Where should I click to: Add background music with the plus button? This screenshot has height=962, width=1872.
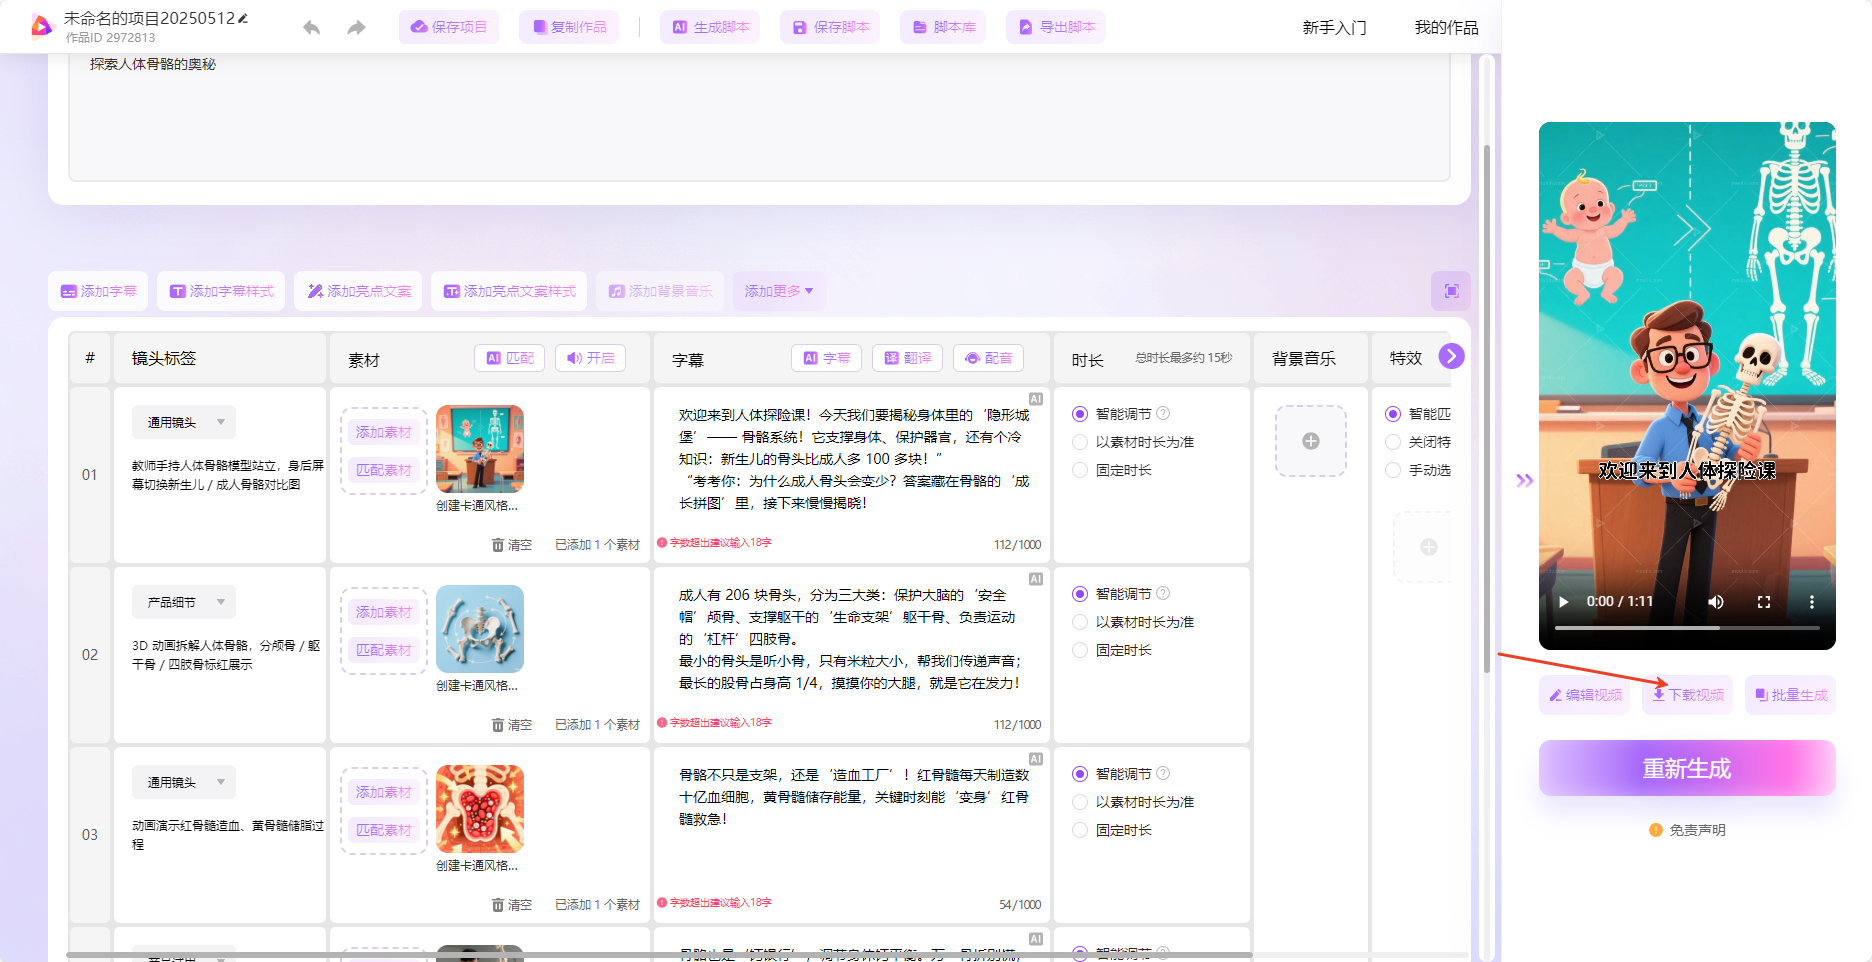coord(1310,440)
